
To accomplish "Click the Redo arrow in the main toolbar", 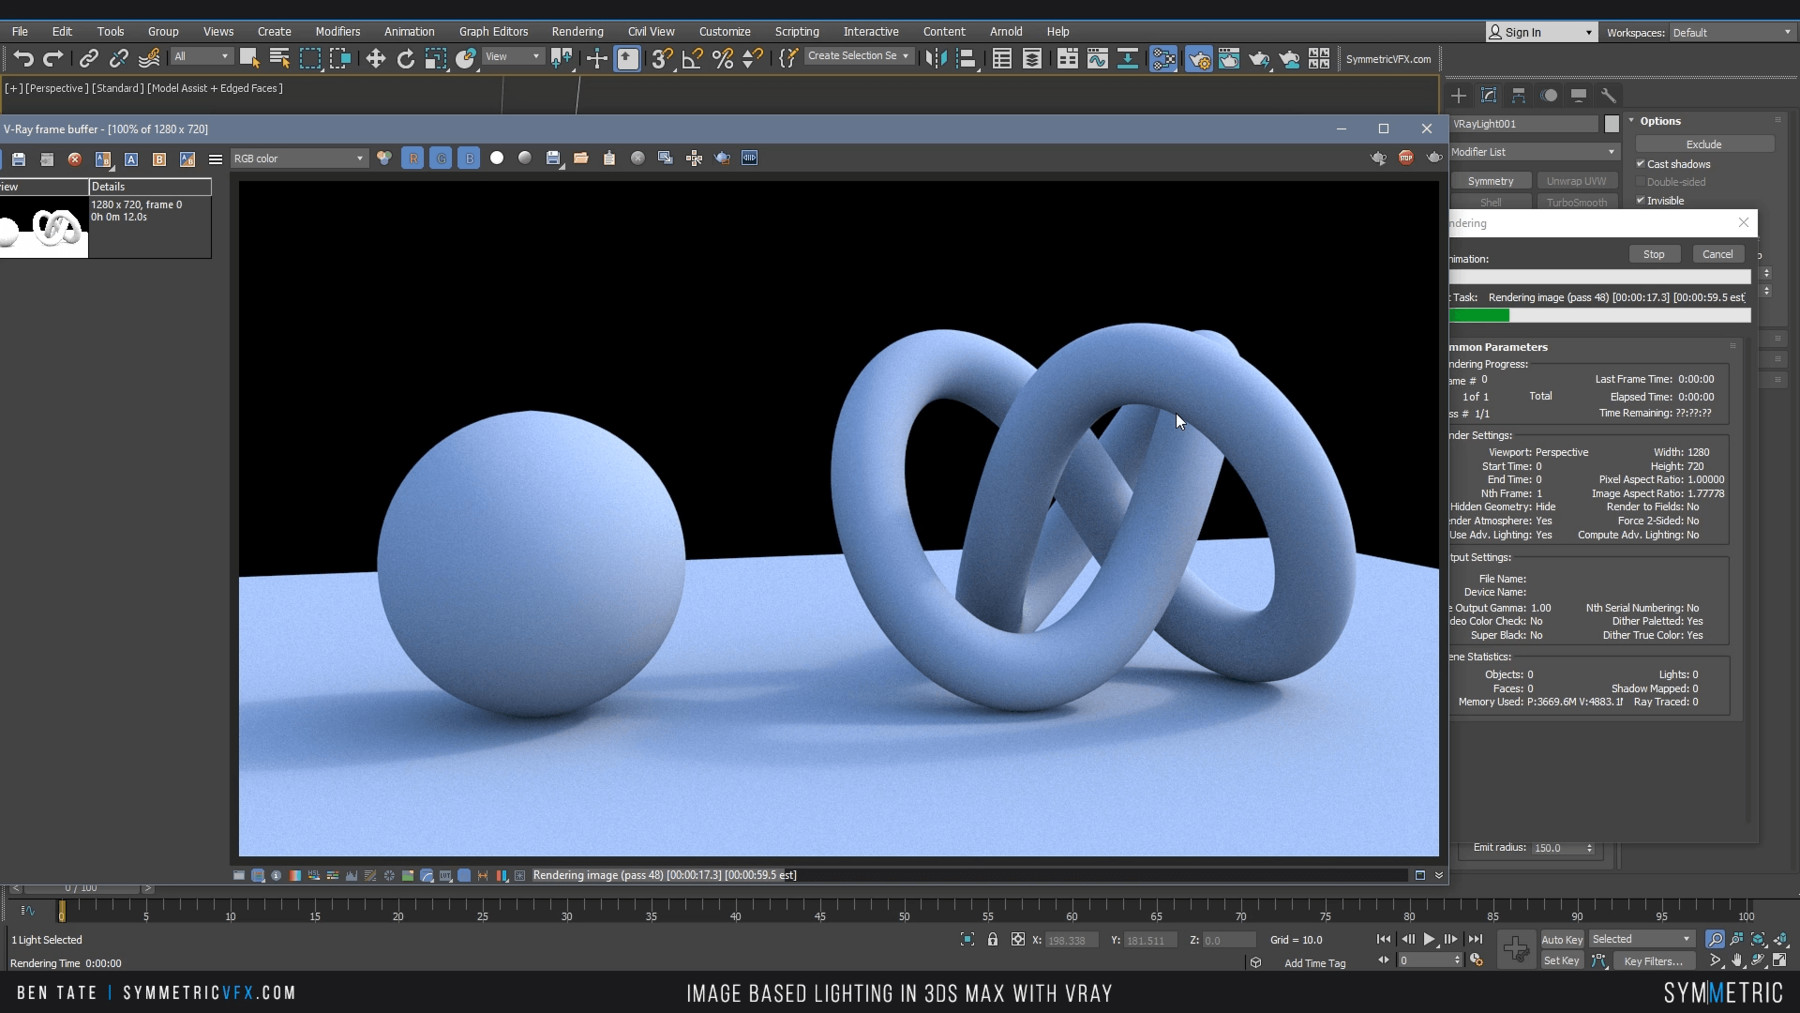I will click(53, 58).
